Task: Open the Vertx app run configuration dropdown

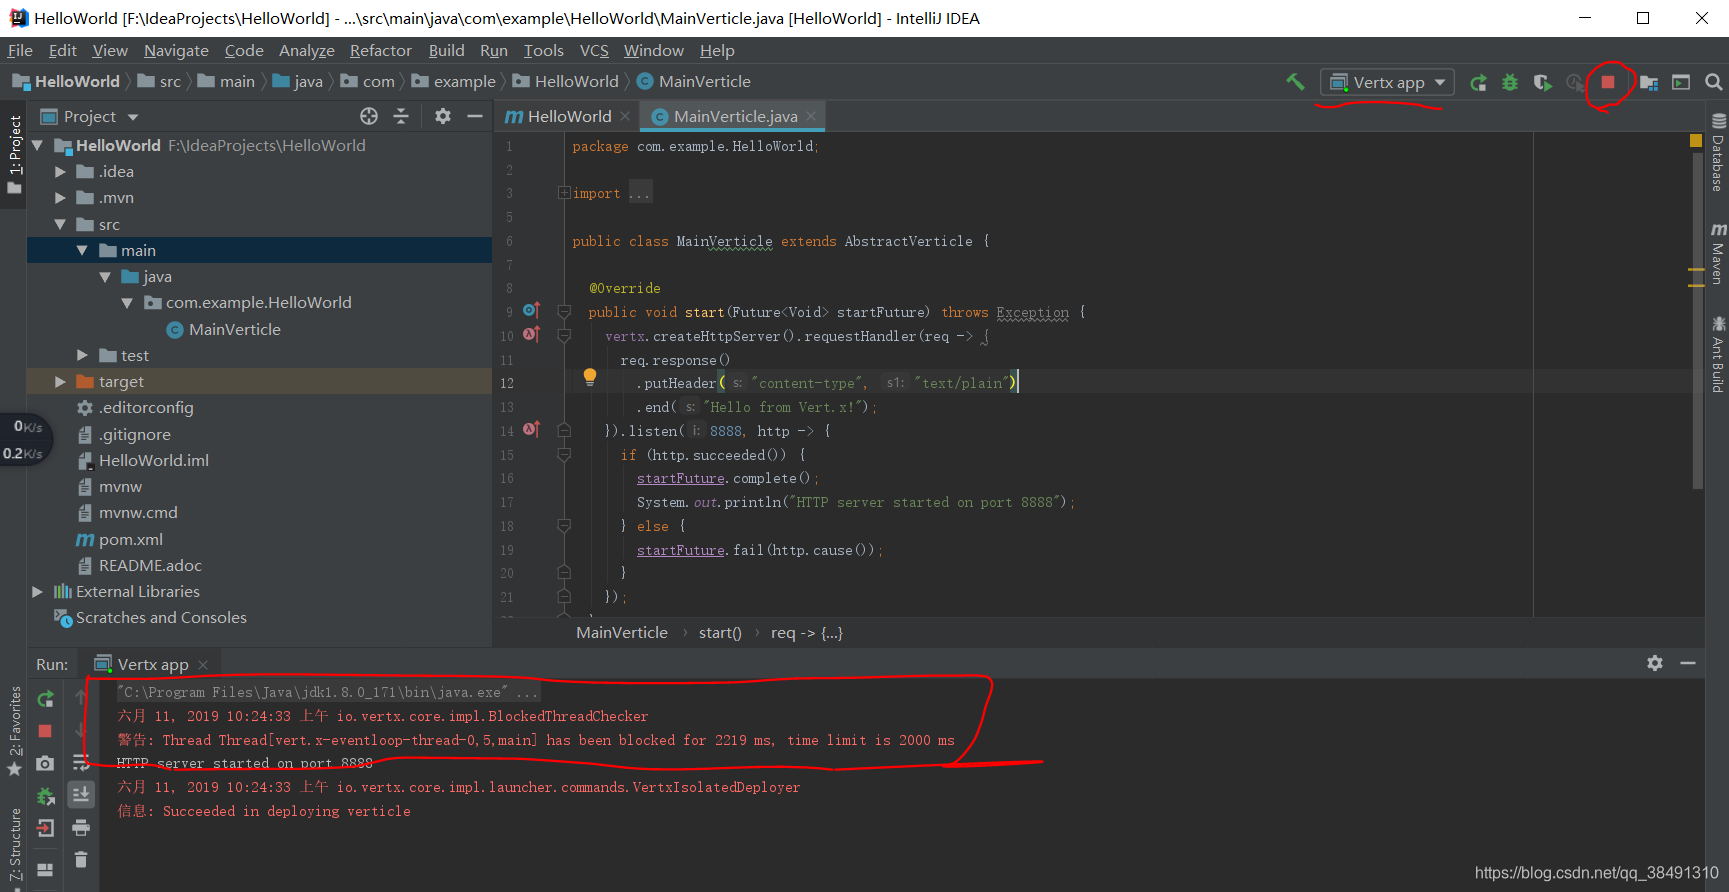Action: [1387, 82]
